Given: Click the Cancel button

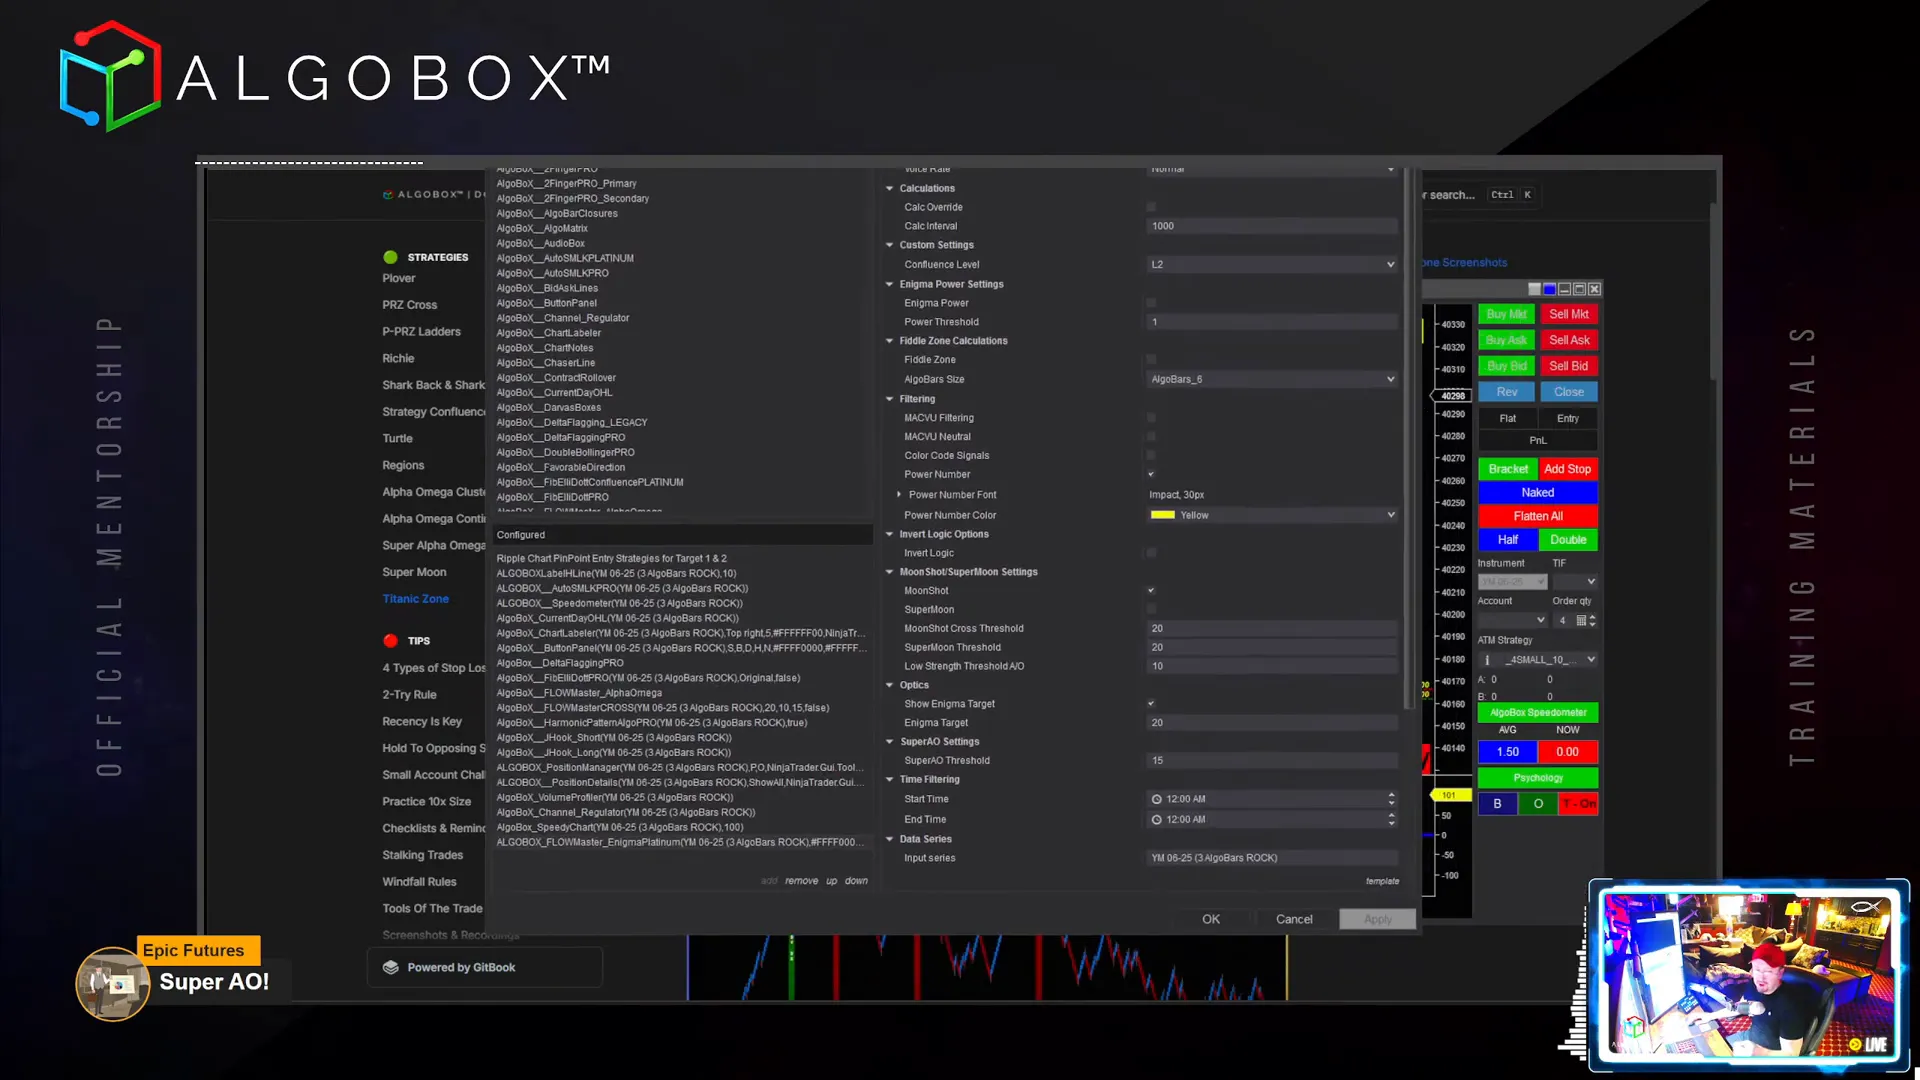Looking at the screenshot, I should click(x=1294, y=919).
